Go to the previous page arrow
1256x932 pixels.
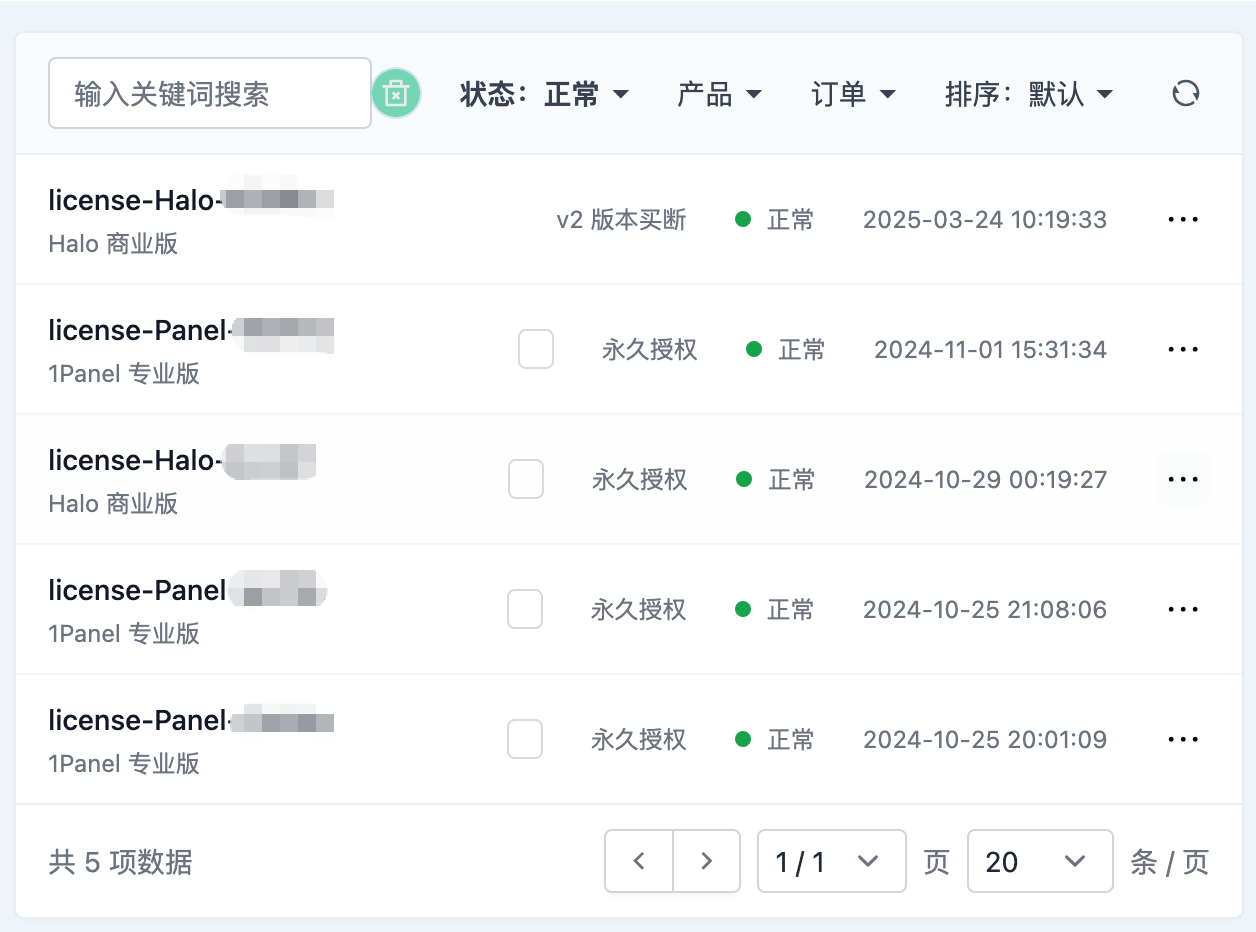639,861
